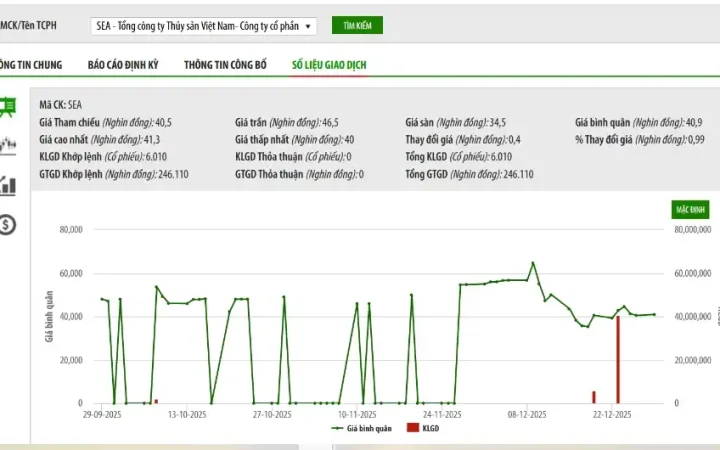Image resolution: width=720 pixels, height=450 pixels.
Task: Click the Giá Tham chiếu value 40,5
Action: pyautogui.click(x=163, y=123)
